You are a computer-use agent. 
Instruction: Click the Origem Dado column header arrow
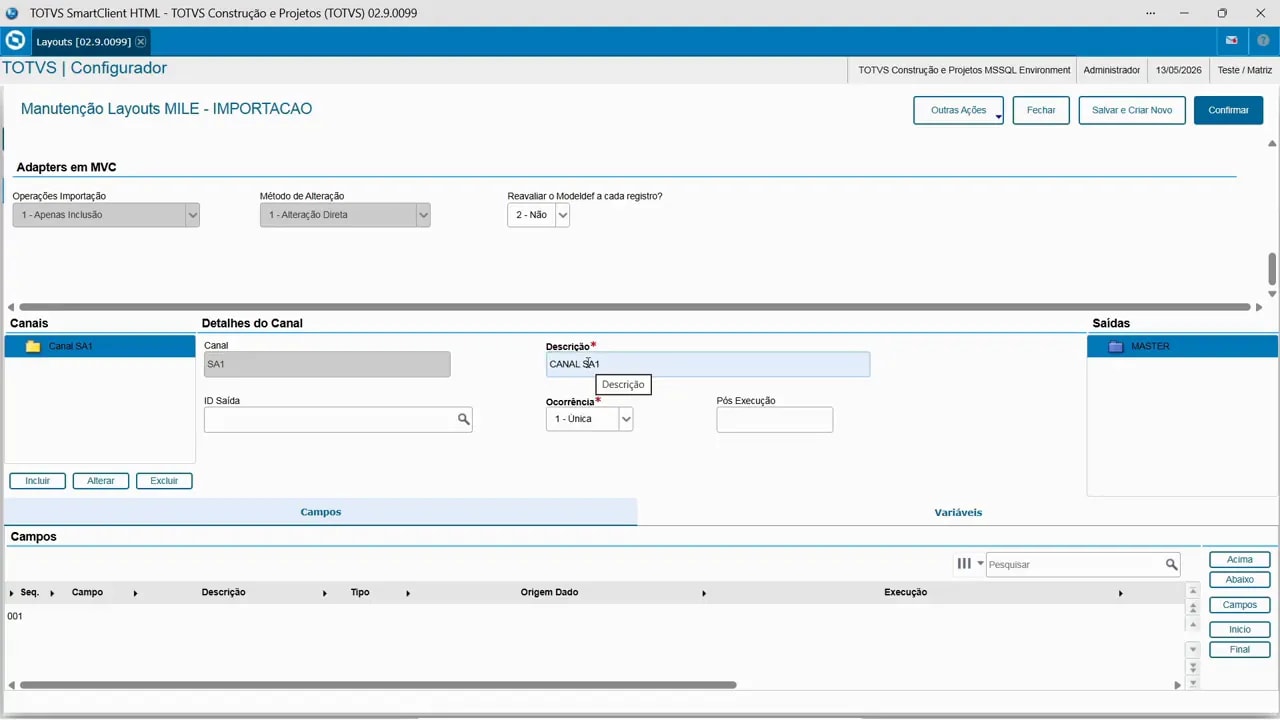click(704, 594)
